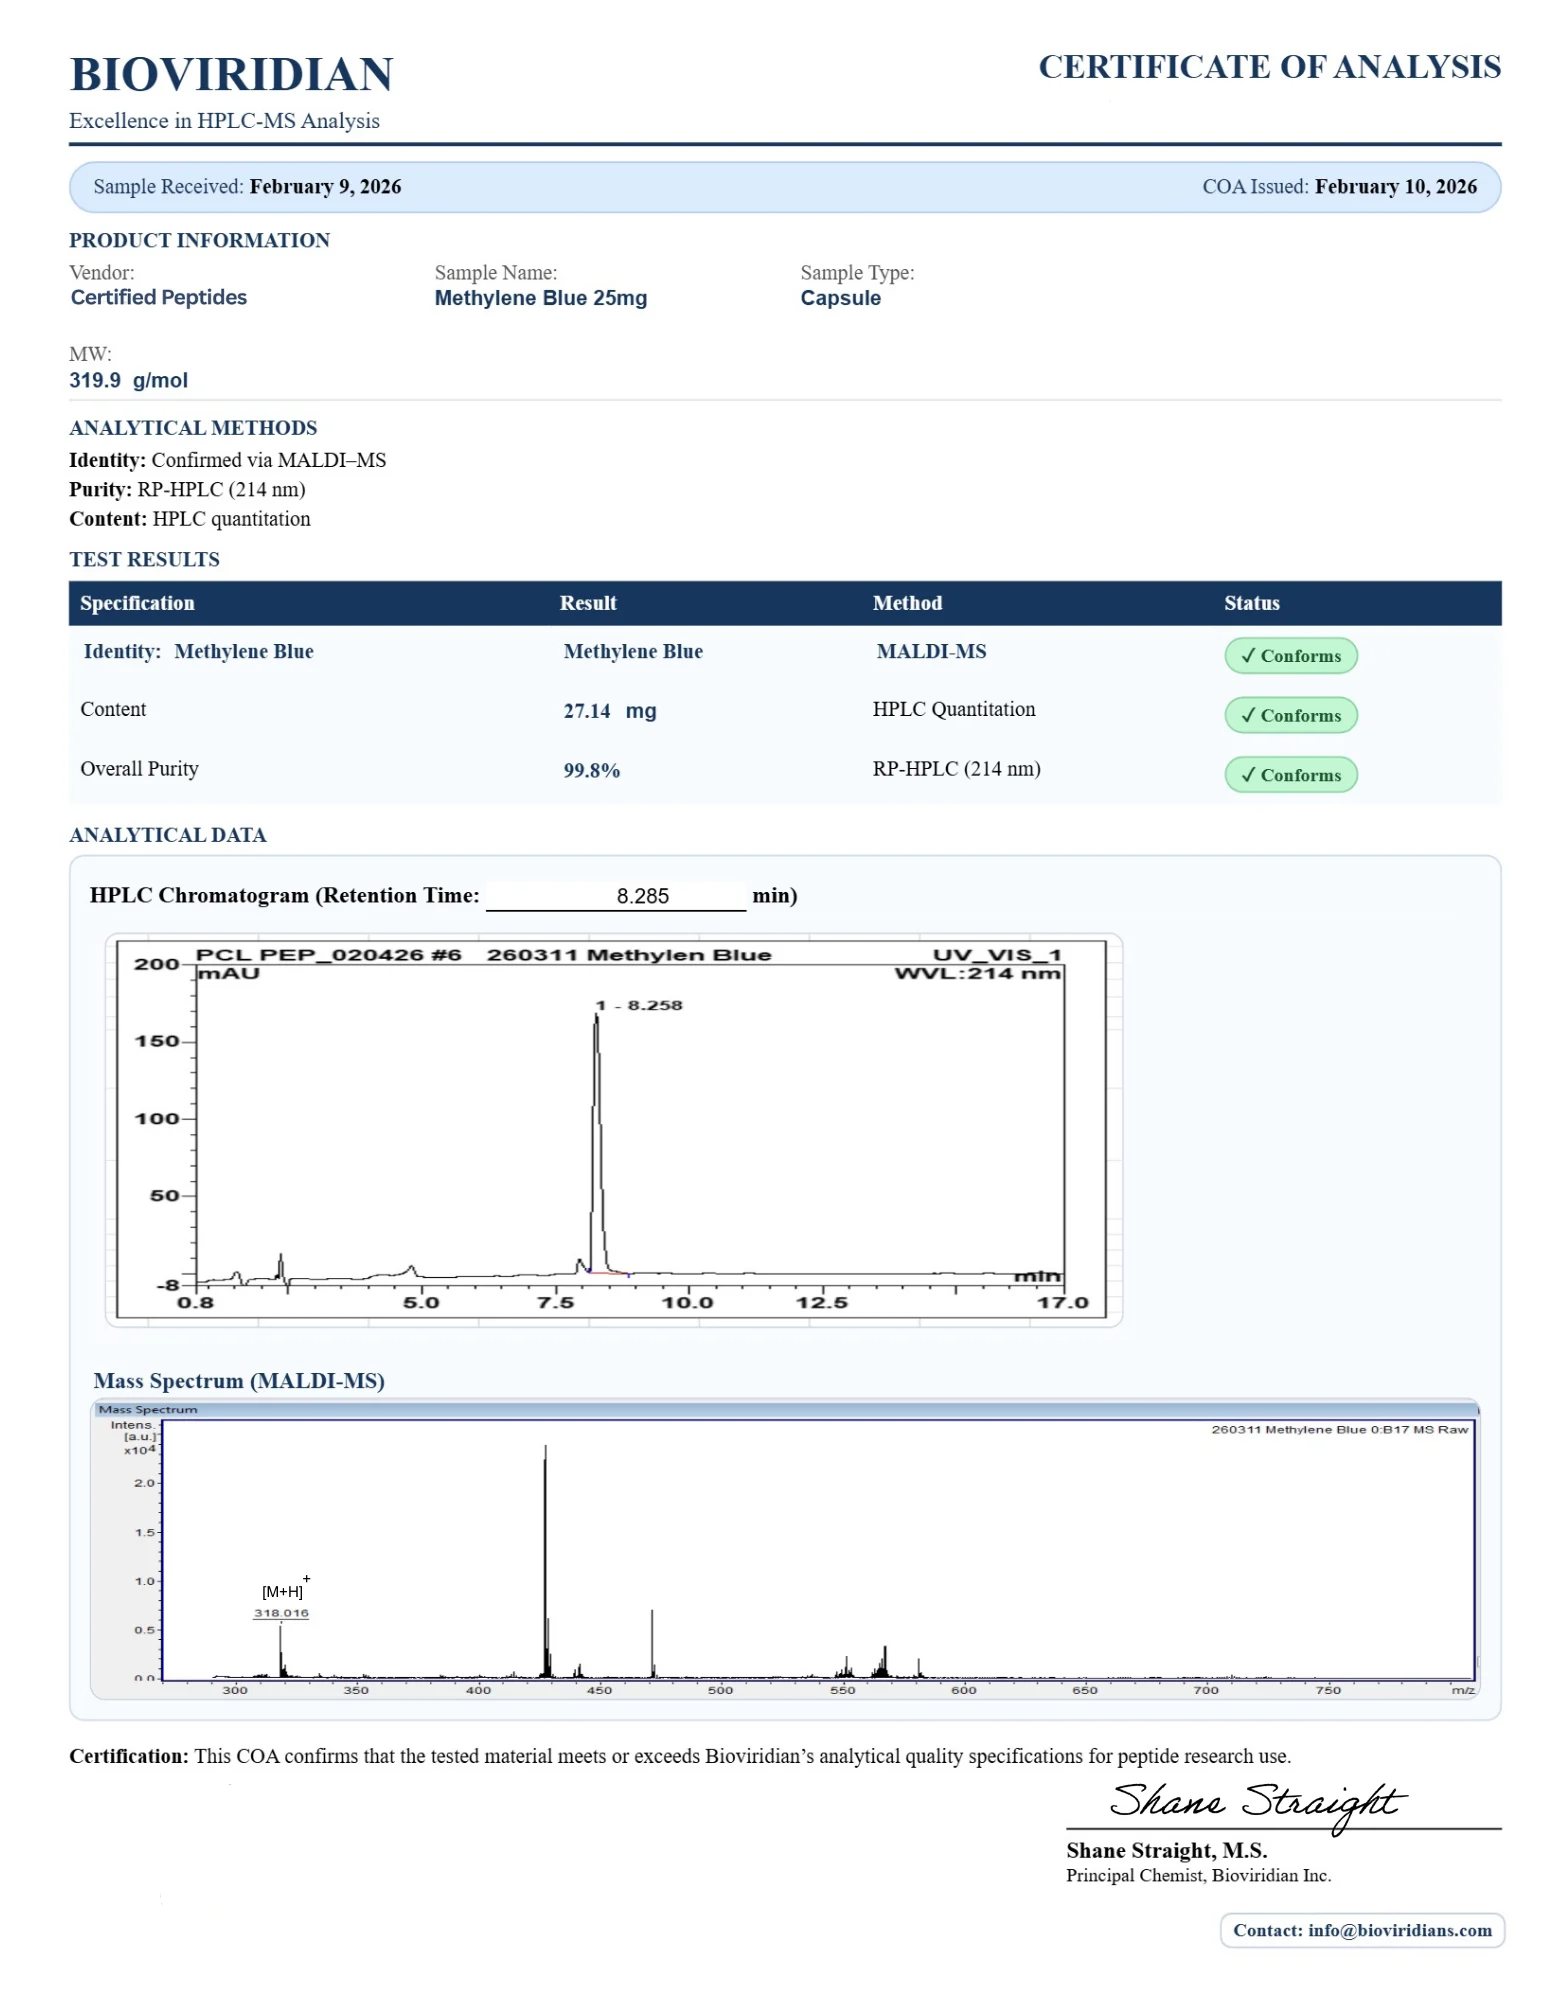Click the Conforms badge in the Identity row

coord(1290,656)
